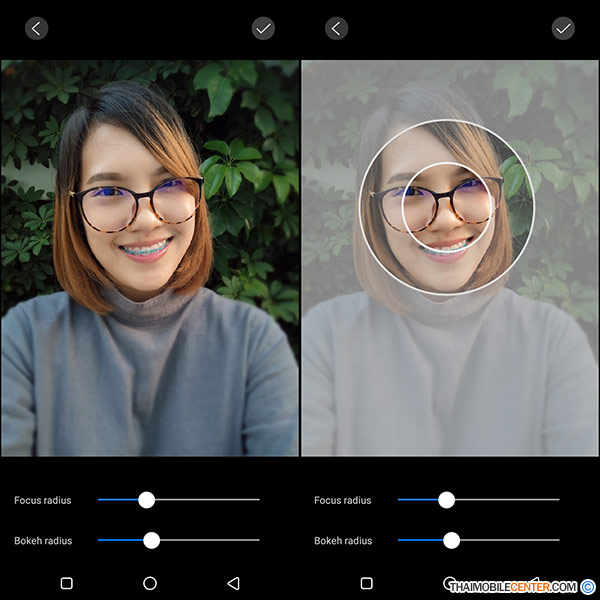Tap back triangle in left navbar
The width and height of the screenshot is (600, 600).
click(x=233, y=583)
